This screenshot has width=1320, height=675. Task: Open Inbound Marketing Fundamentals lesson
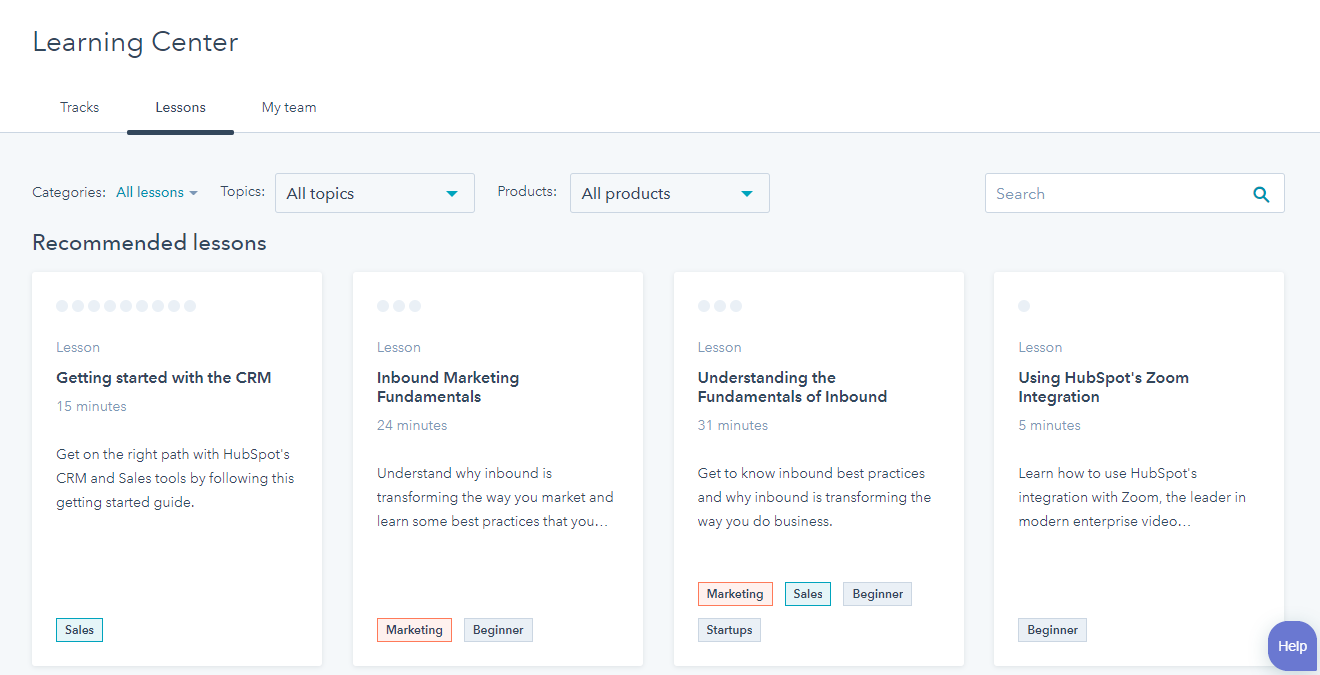[448, 387]
